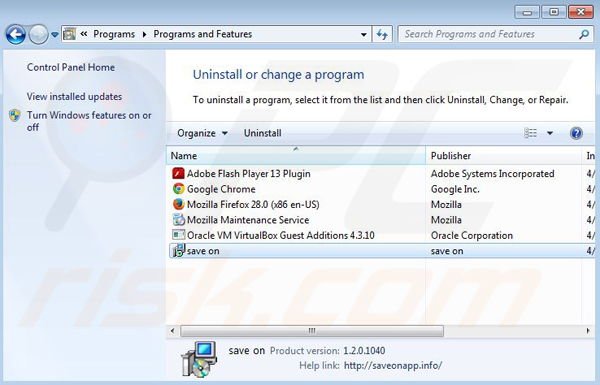Screen dimensions: 600x385
Task: Click the save on installer icon in list
Action: [178, 251]
